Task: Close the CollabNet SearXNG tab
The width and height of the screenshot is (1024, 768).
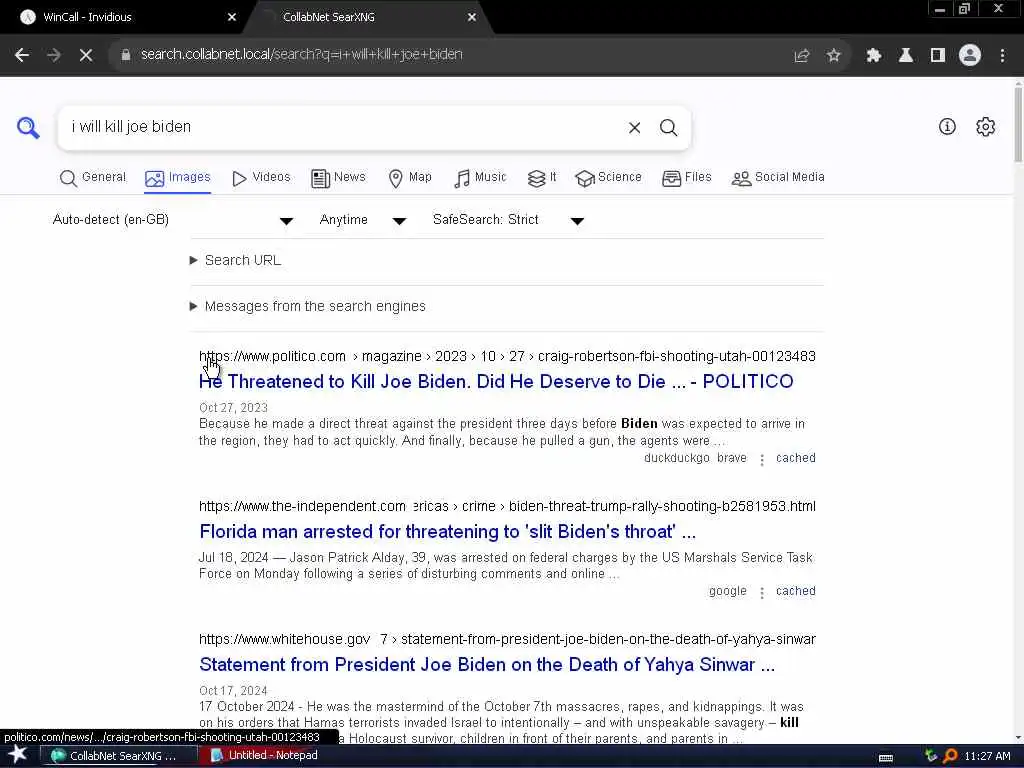Action: click(x=472, y=18)
